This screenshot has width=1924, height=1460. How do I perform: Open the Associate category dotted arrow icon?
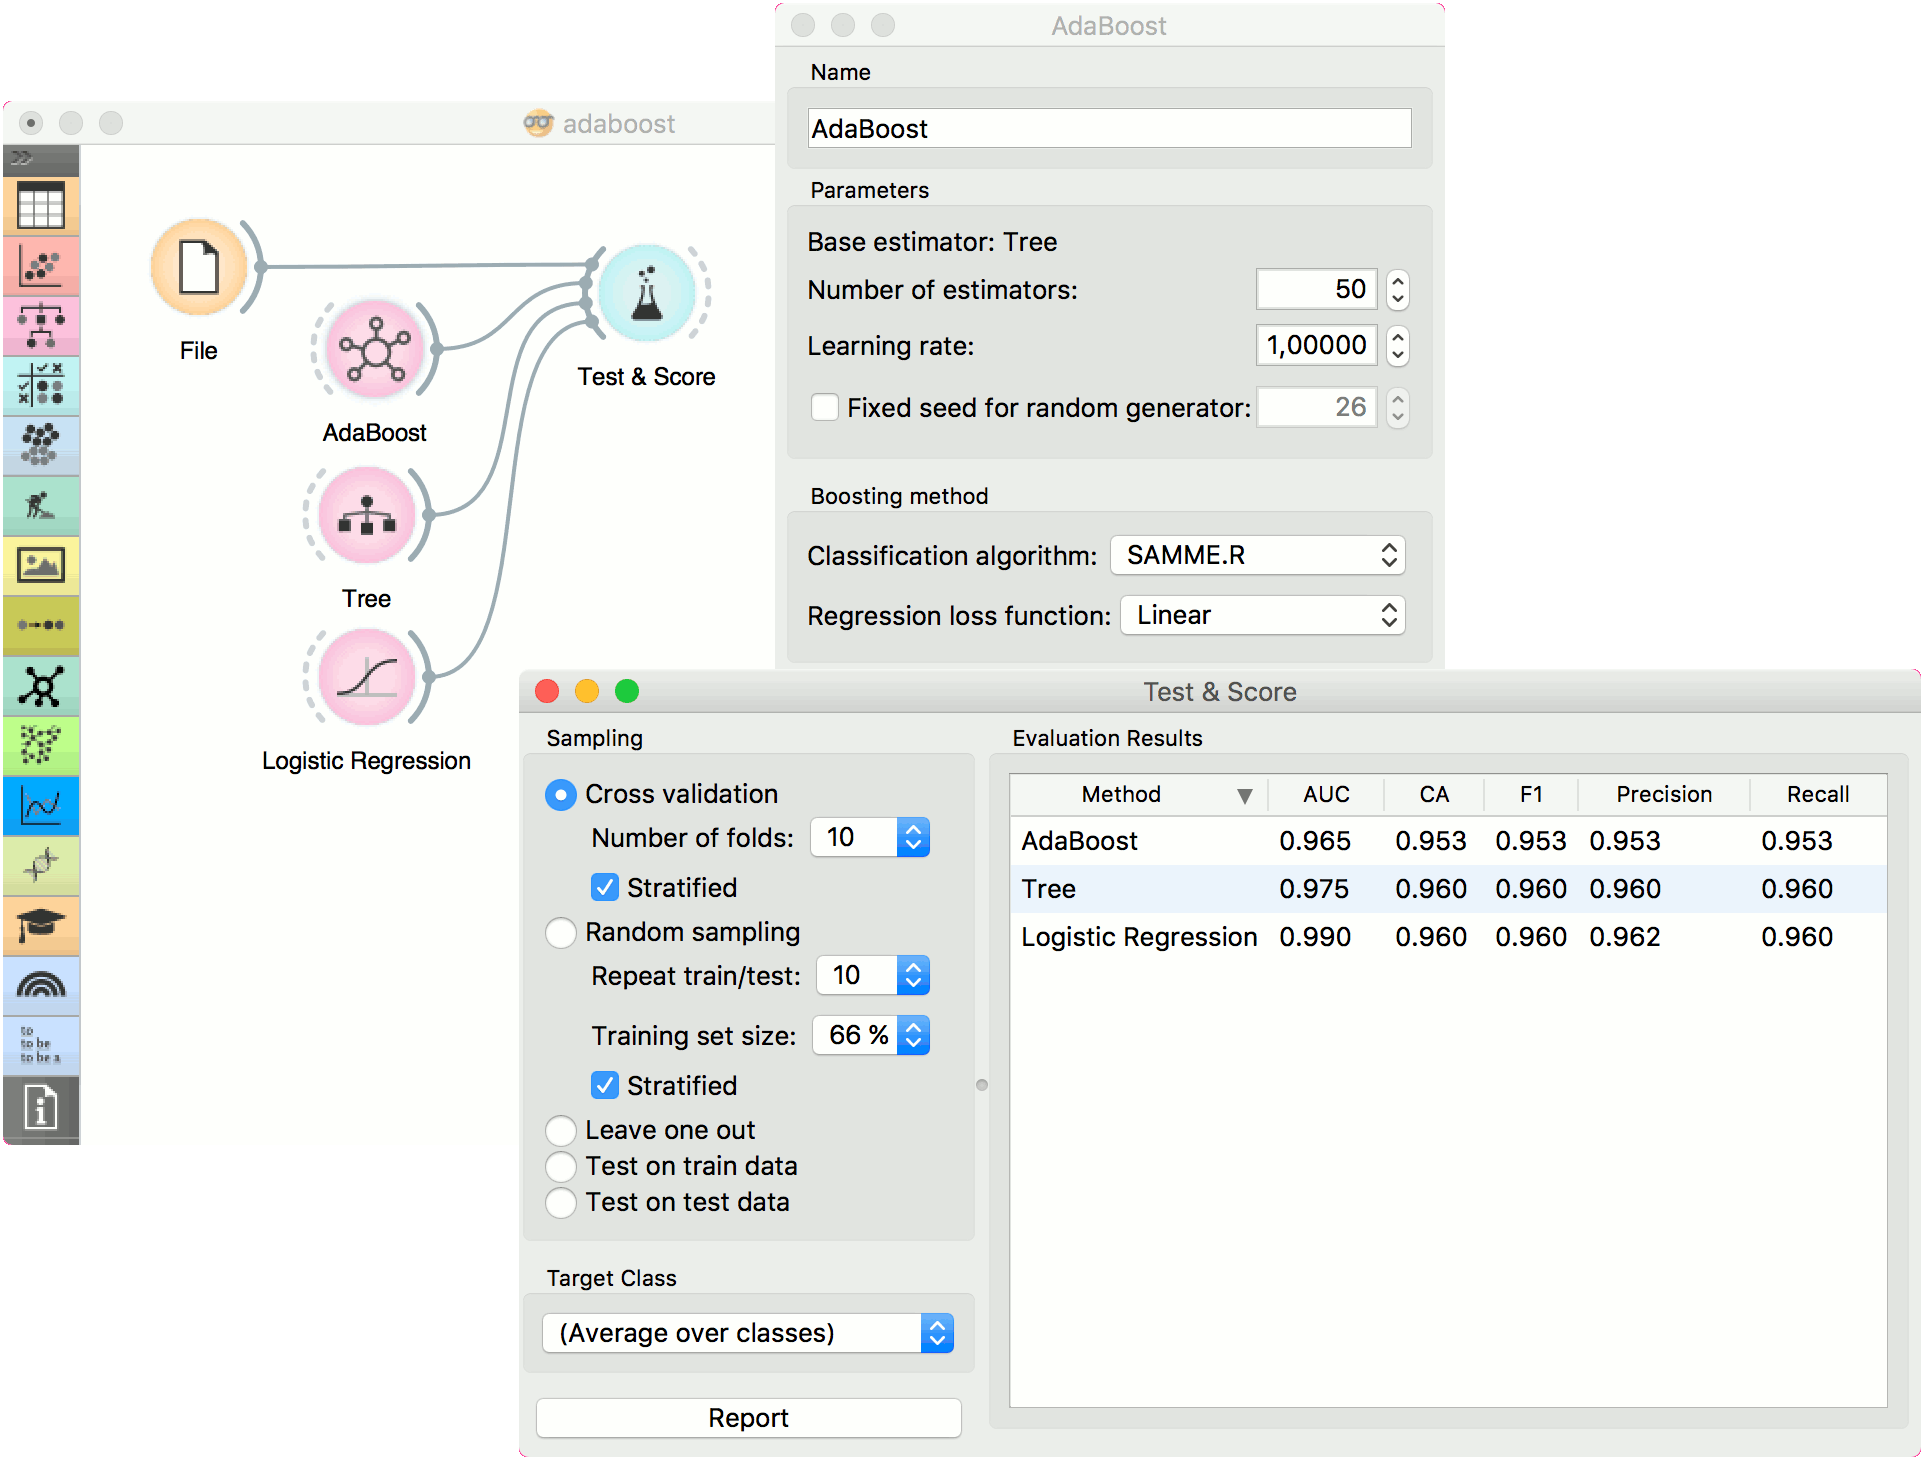click(x=41, y=626)
